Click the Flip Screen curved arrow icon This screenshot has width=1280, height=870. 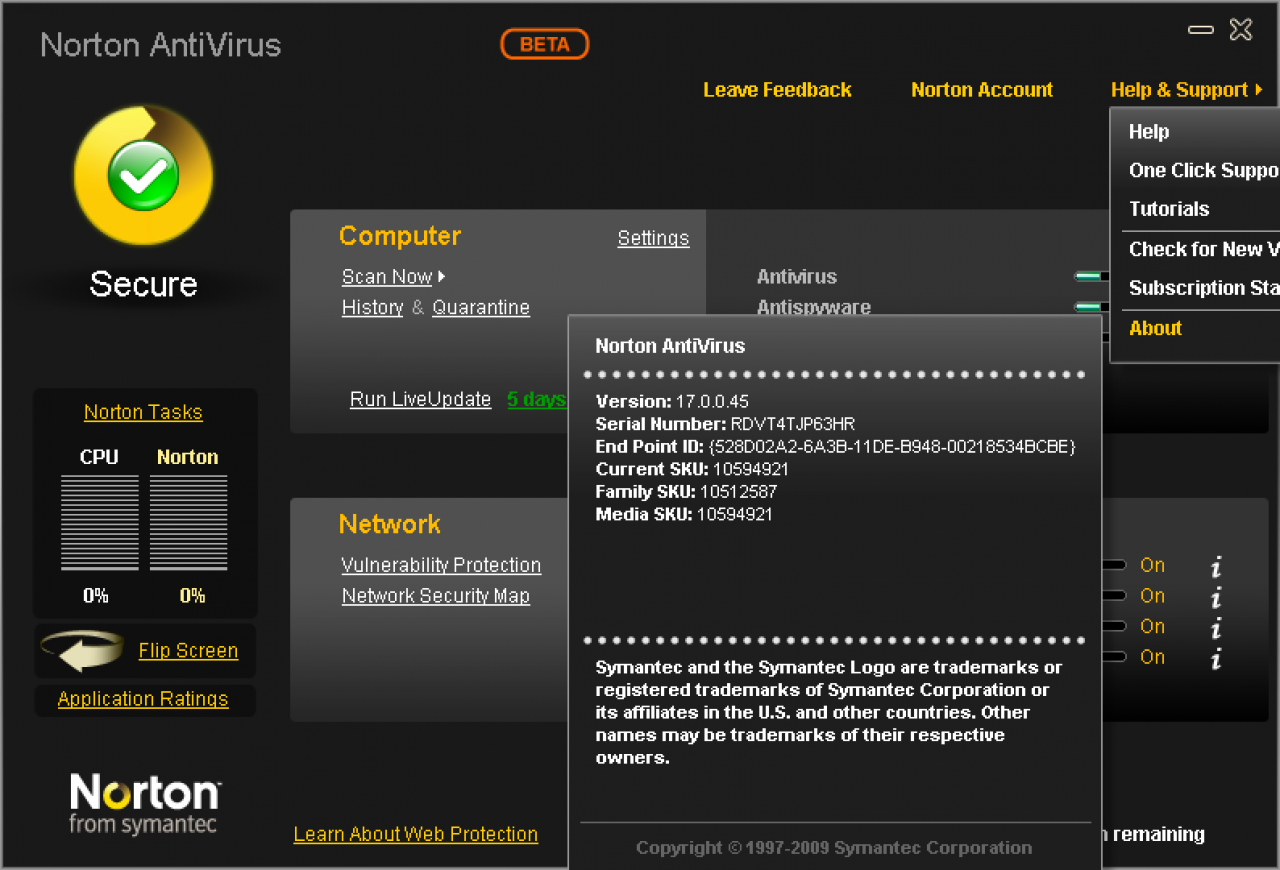pos(83,652)
